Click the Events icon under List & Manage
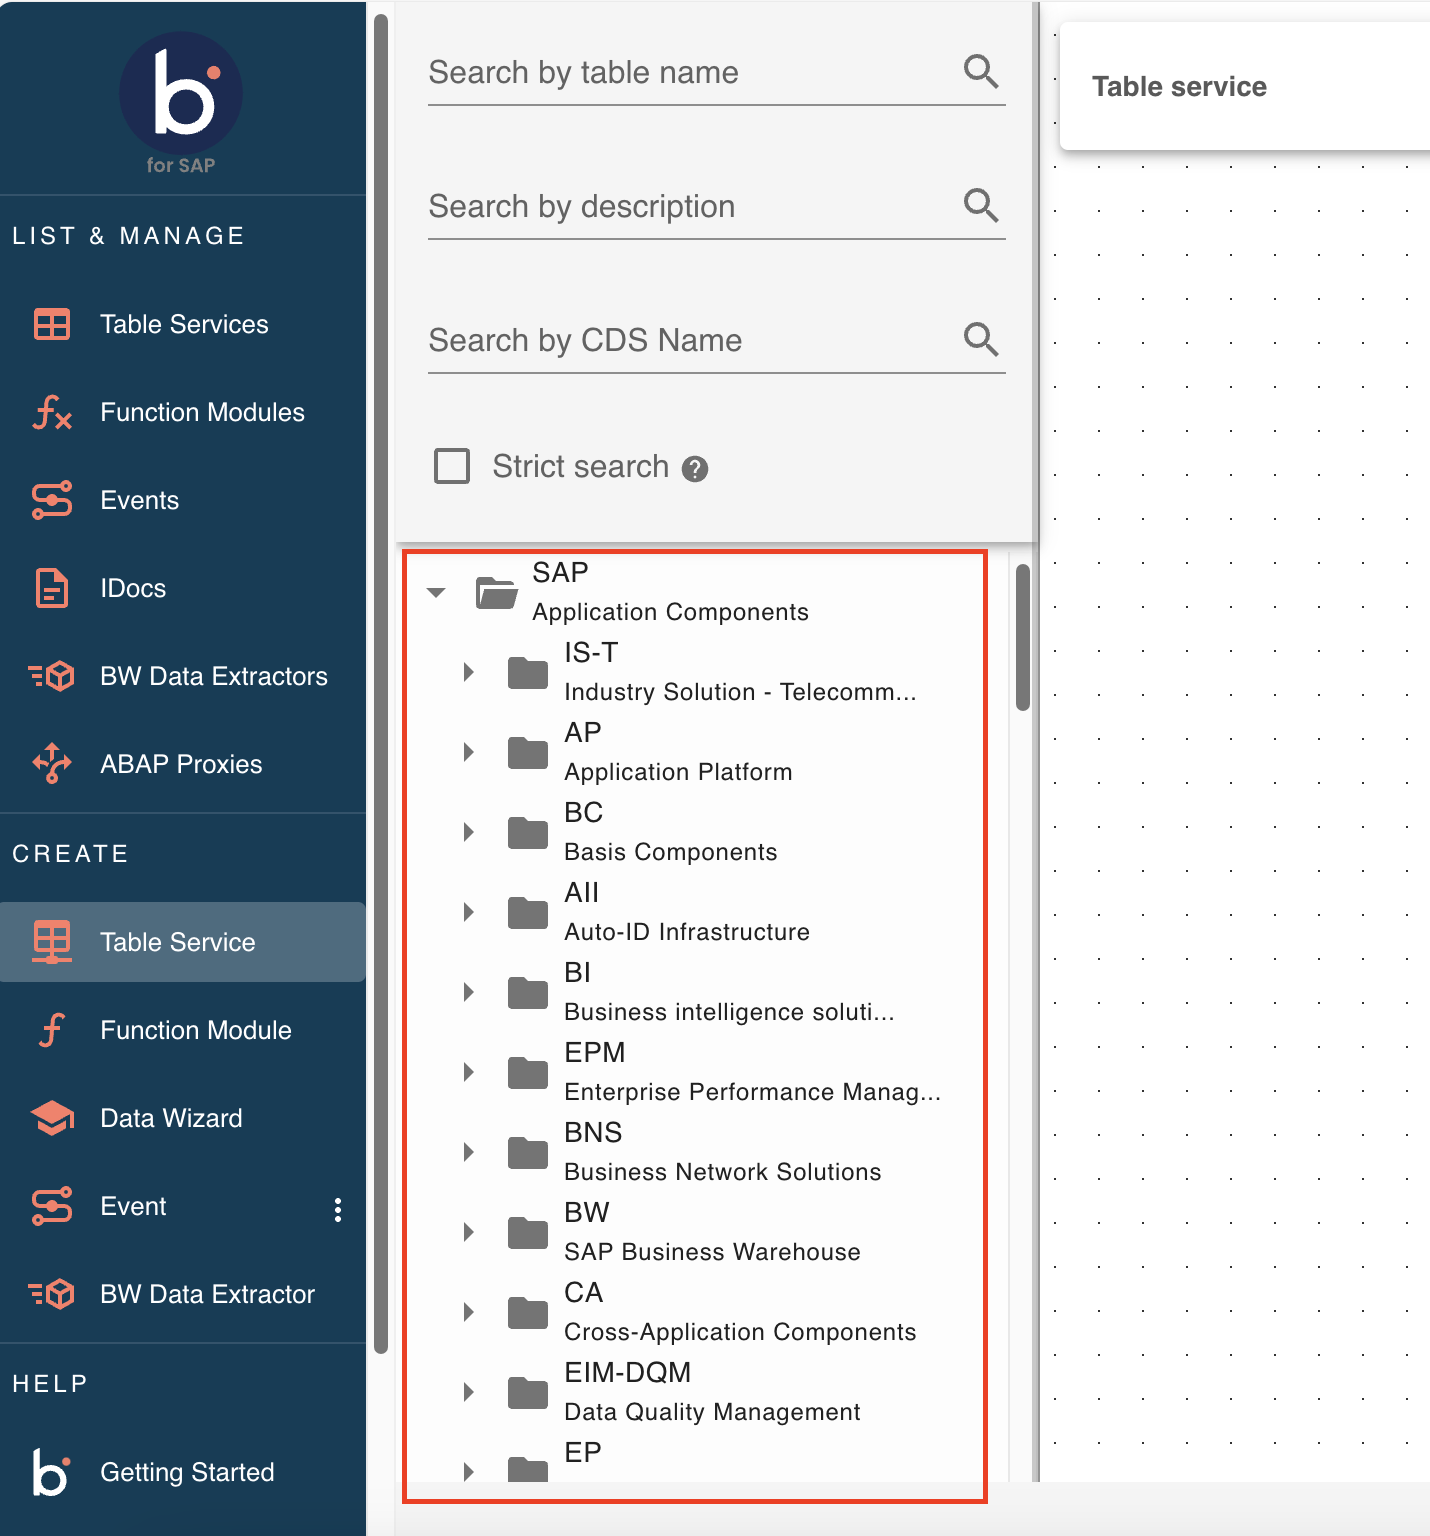Viewport: 1430px width, 1536px height. (51, 500)
